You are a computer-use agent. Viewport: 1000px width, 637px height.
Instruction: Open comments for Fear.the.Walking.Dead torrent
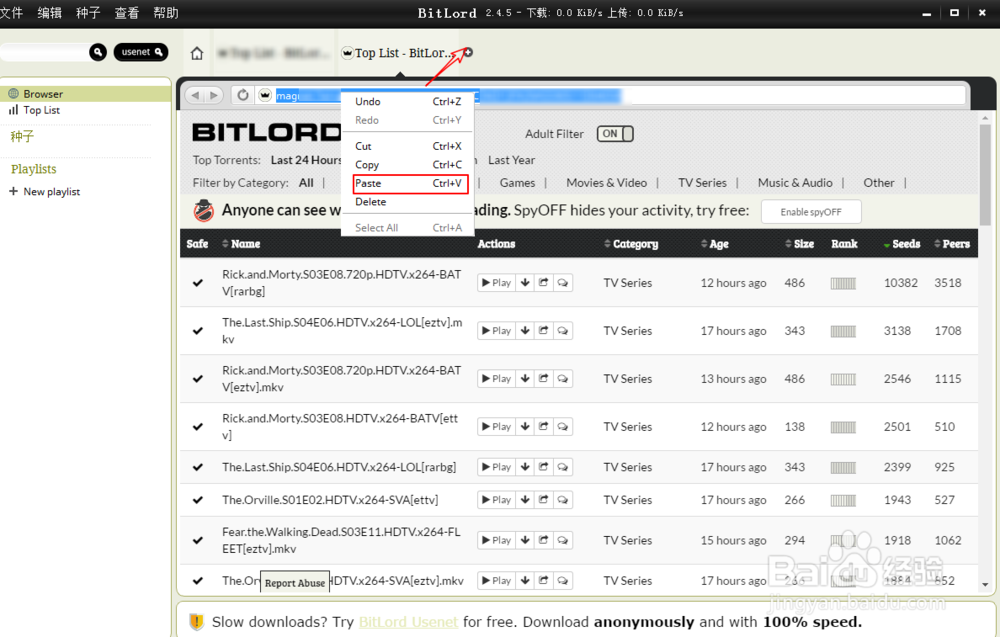click(x=562, y=540)
